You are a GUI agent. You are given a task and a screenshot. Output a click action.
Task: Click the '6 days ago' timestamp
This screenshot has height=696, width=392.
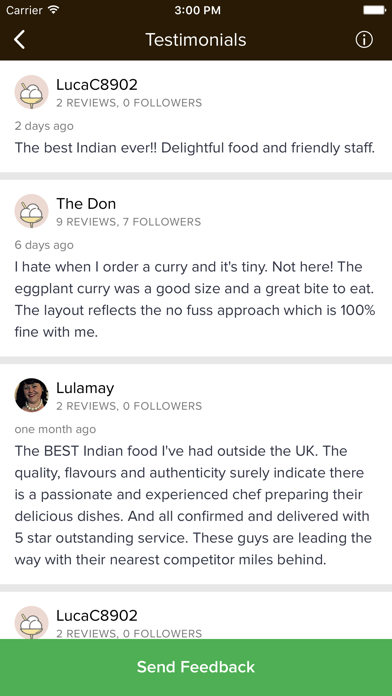coord(44,245)
